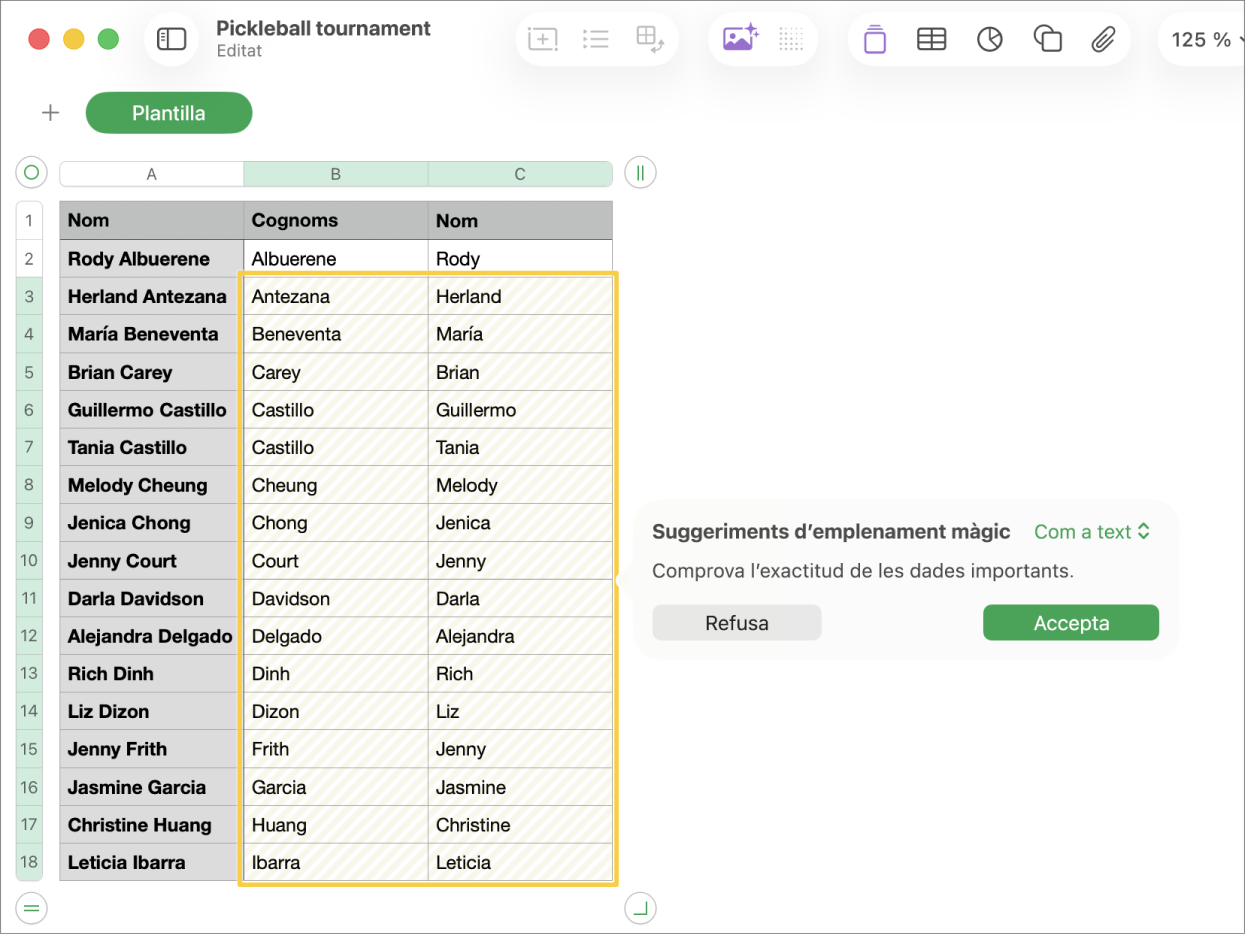This screenshot has width=1245, height=934.
Task: Open the image generation icon with sparkle
Action: pos(740,39)
